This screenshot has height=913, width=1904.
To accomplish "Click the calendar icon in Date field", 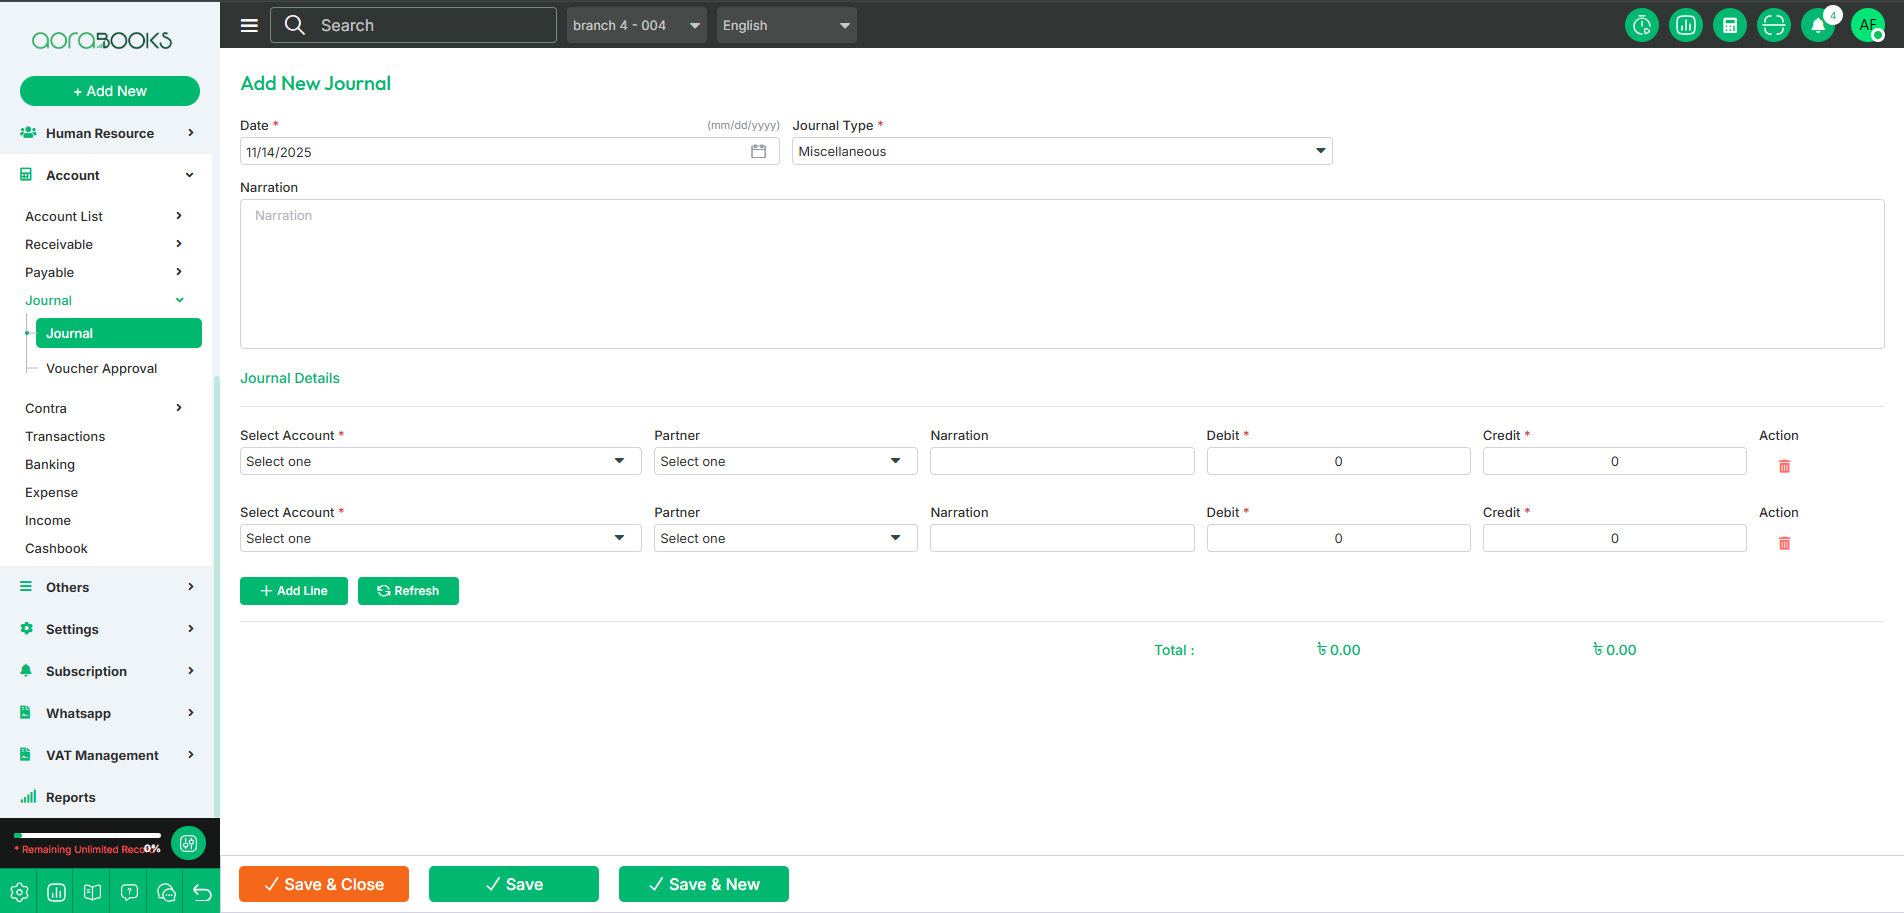I will tap(758, 152).
